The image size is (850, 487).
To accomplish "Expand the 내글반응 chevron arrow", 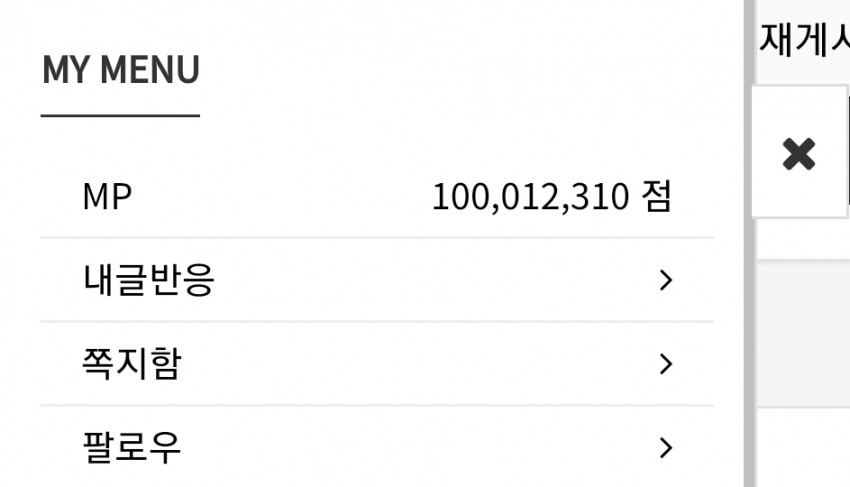I will (x=666, y=280).
